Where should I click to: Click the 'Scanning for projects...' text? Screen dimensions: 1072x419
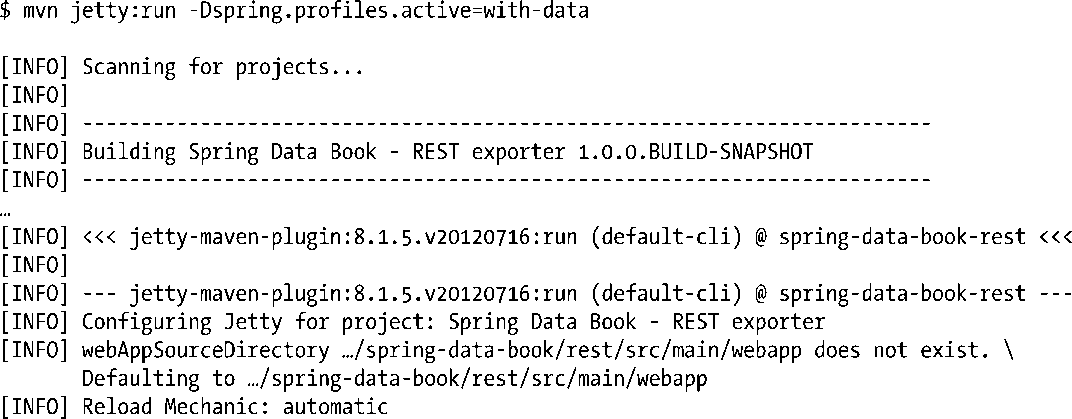(221, 68)
